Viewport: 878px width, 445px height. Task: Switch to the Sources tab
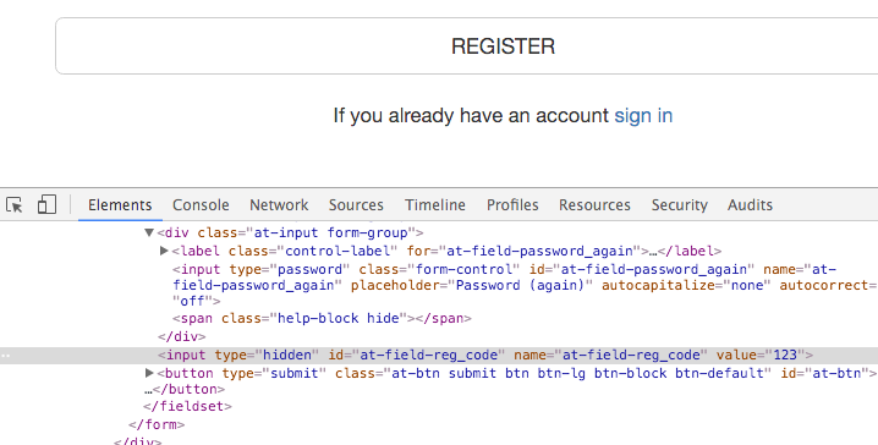pos(356,205)
